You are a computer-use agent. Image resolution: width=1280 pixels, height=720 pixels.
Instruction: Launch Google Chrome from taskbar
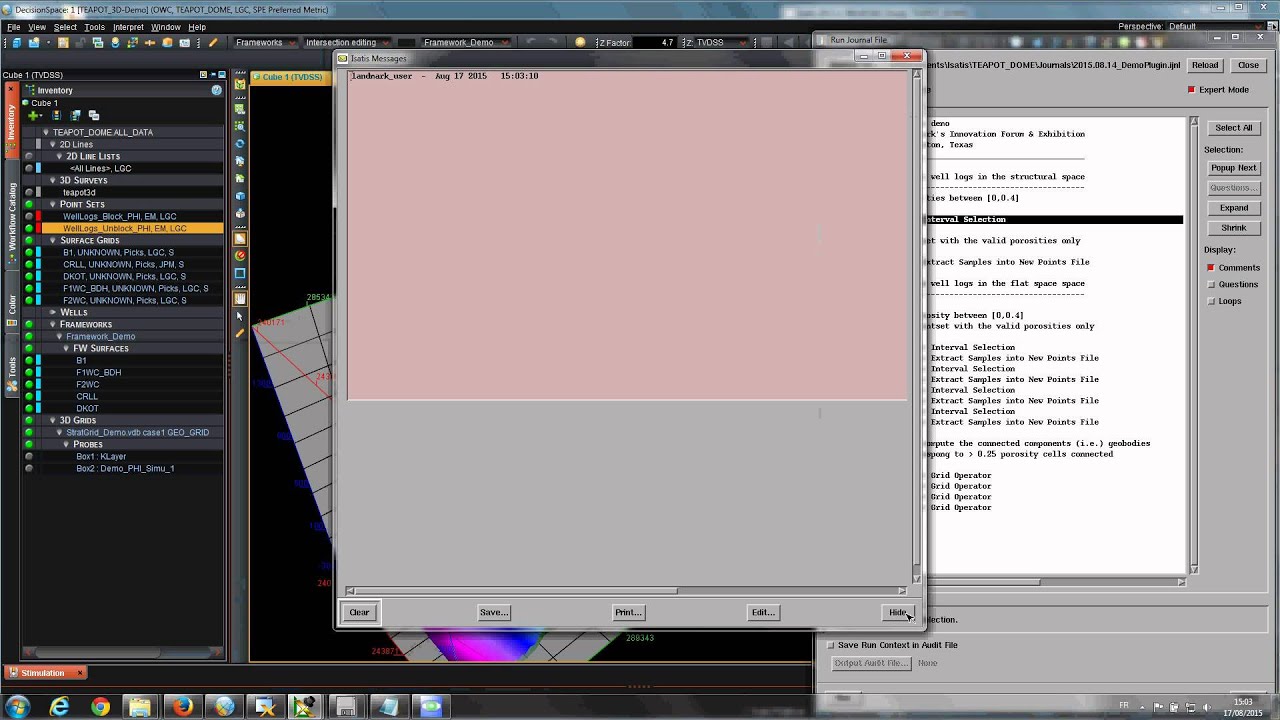(x=100, y=707)
